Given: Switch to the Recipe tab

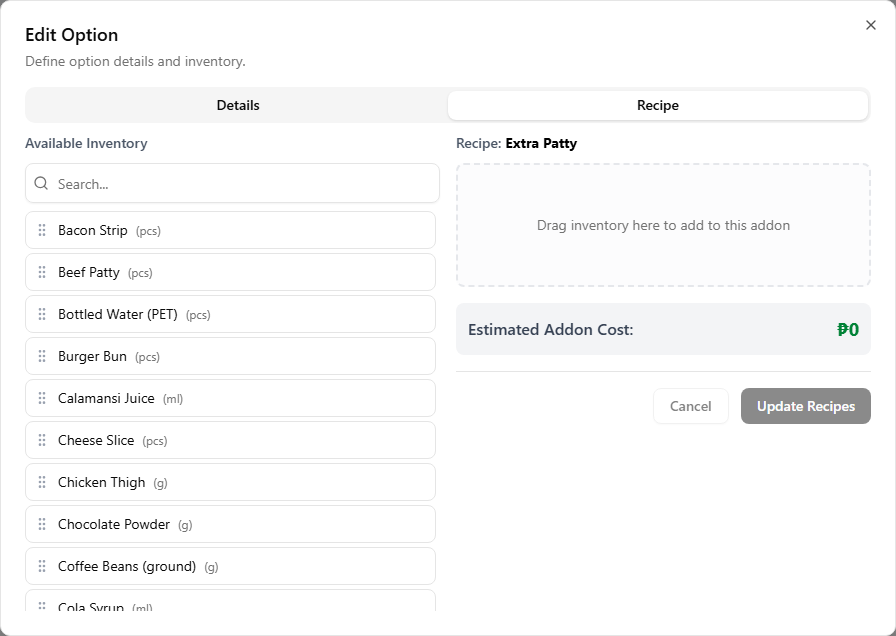Looking at the screenshot, I should (x=658, y=105).
